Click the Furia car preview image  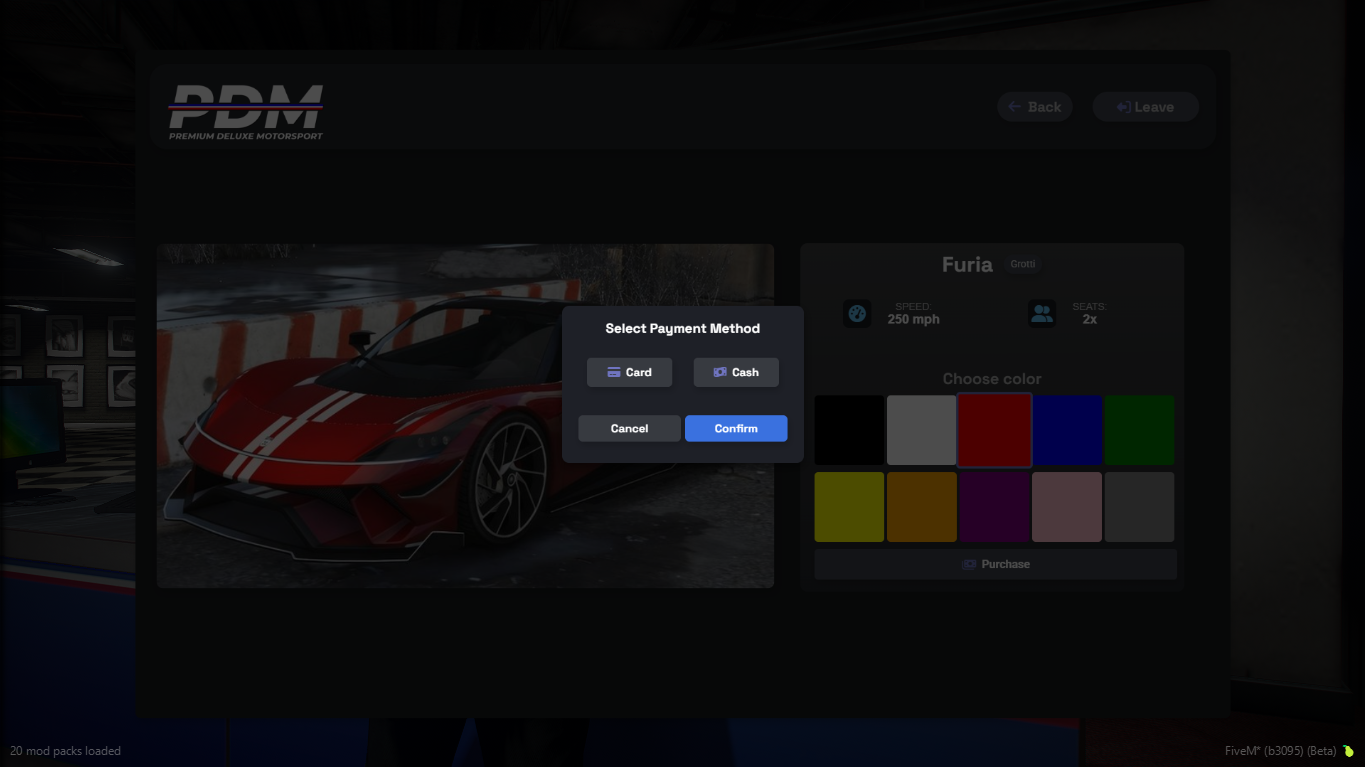465,416
